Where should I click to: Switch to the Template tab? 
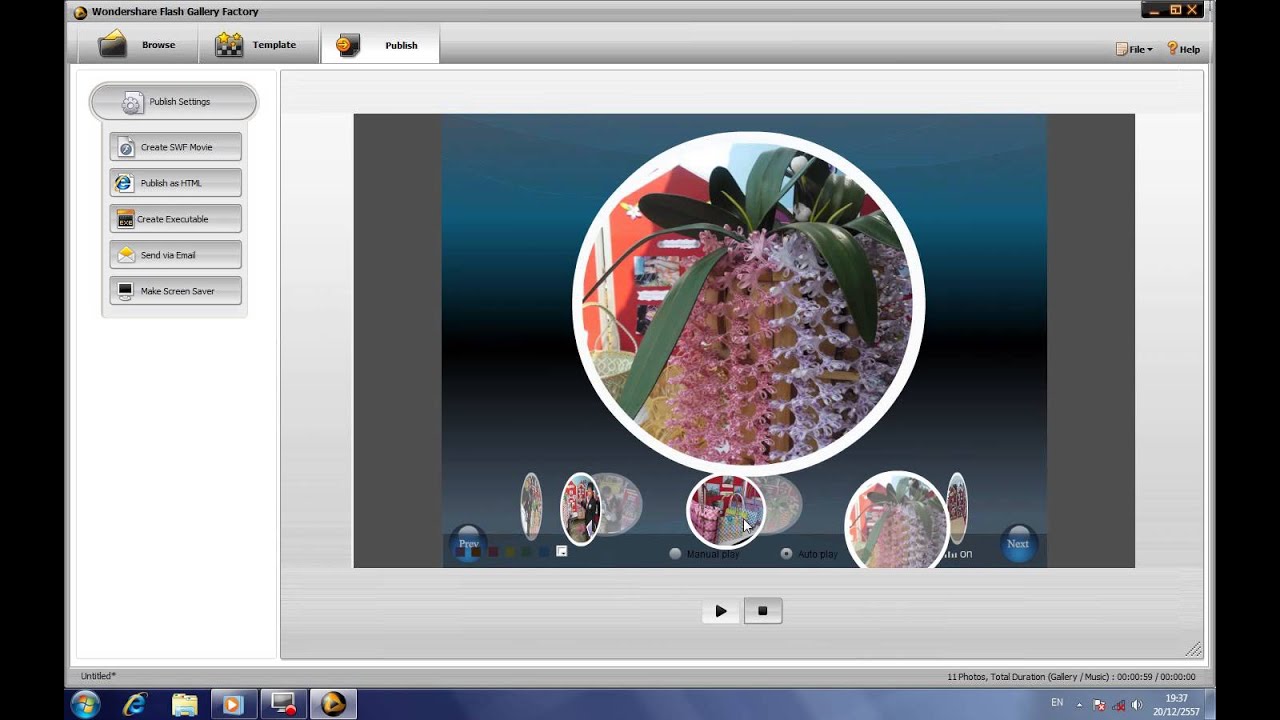point(258,45)
